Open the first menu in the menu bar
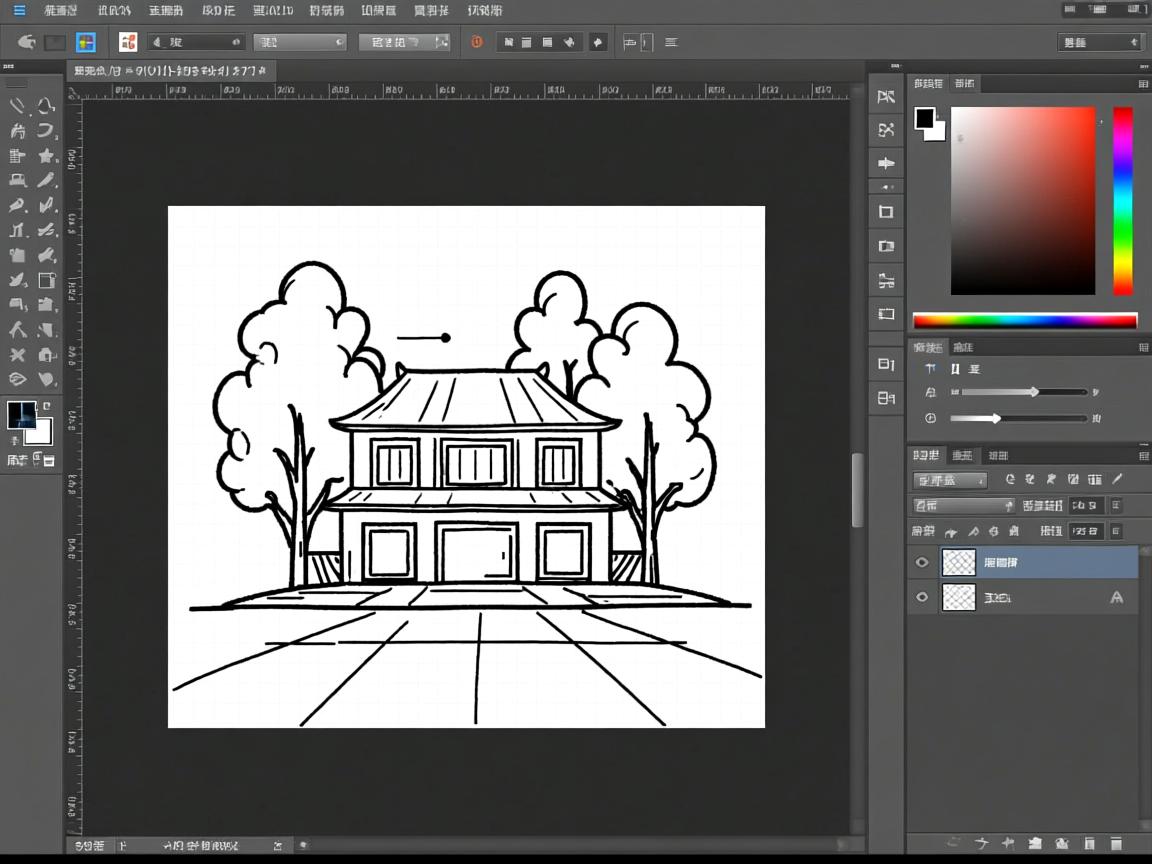1152x864 pixels. pyautogui.click(x=61, y=11)
